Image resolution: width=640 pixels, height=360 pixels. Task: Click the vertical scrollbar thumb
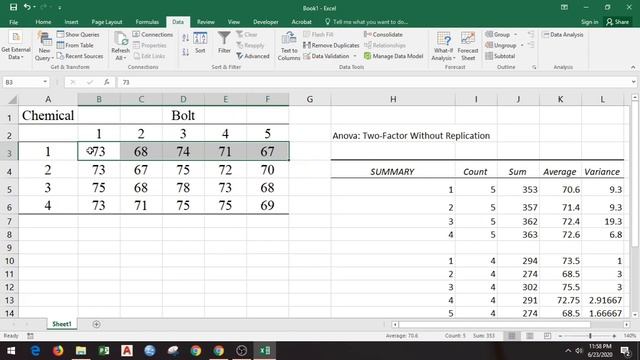635,173
